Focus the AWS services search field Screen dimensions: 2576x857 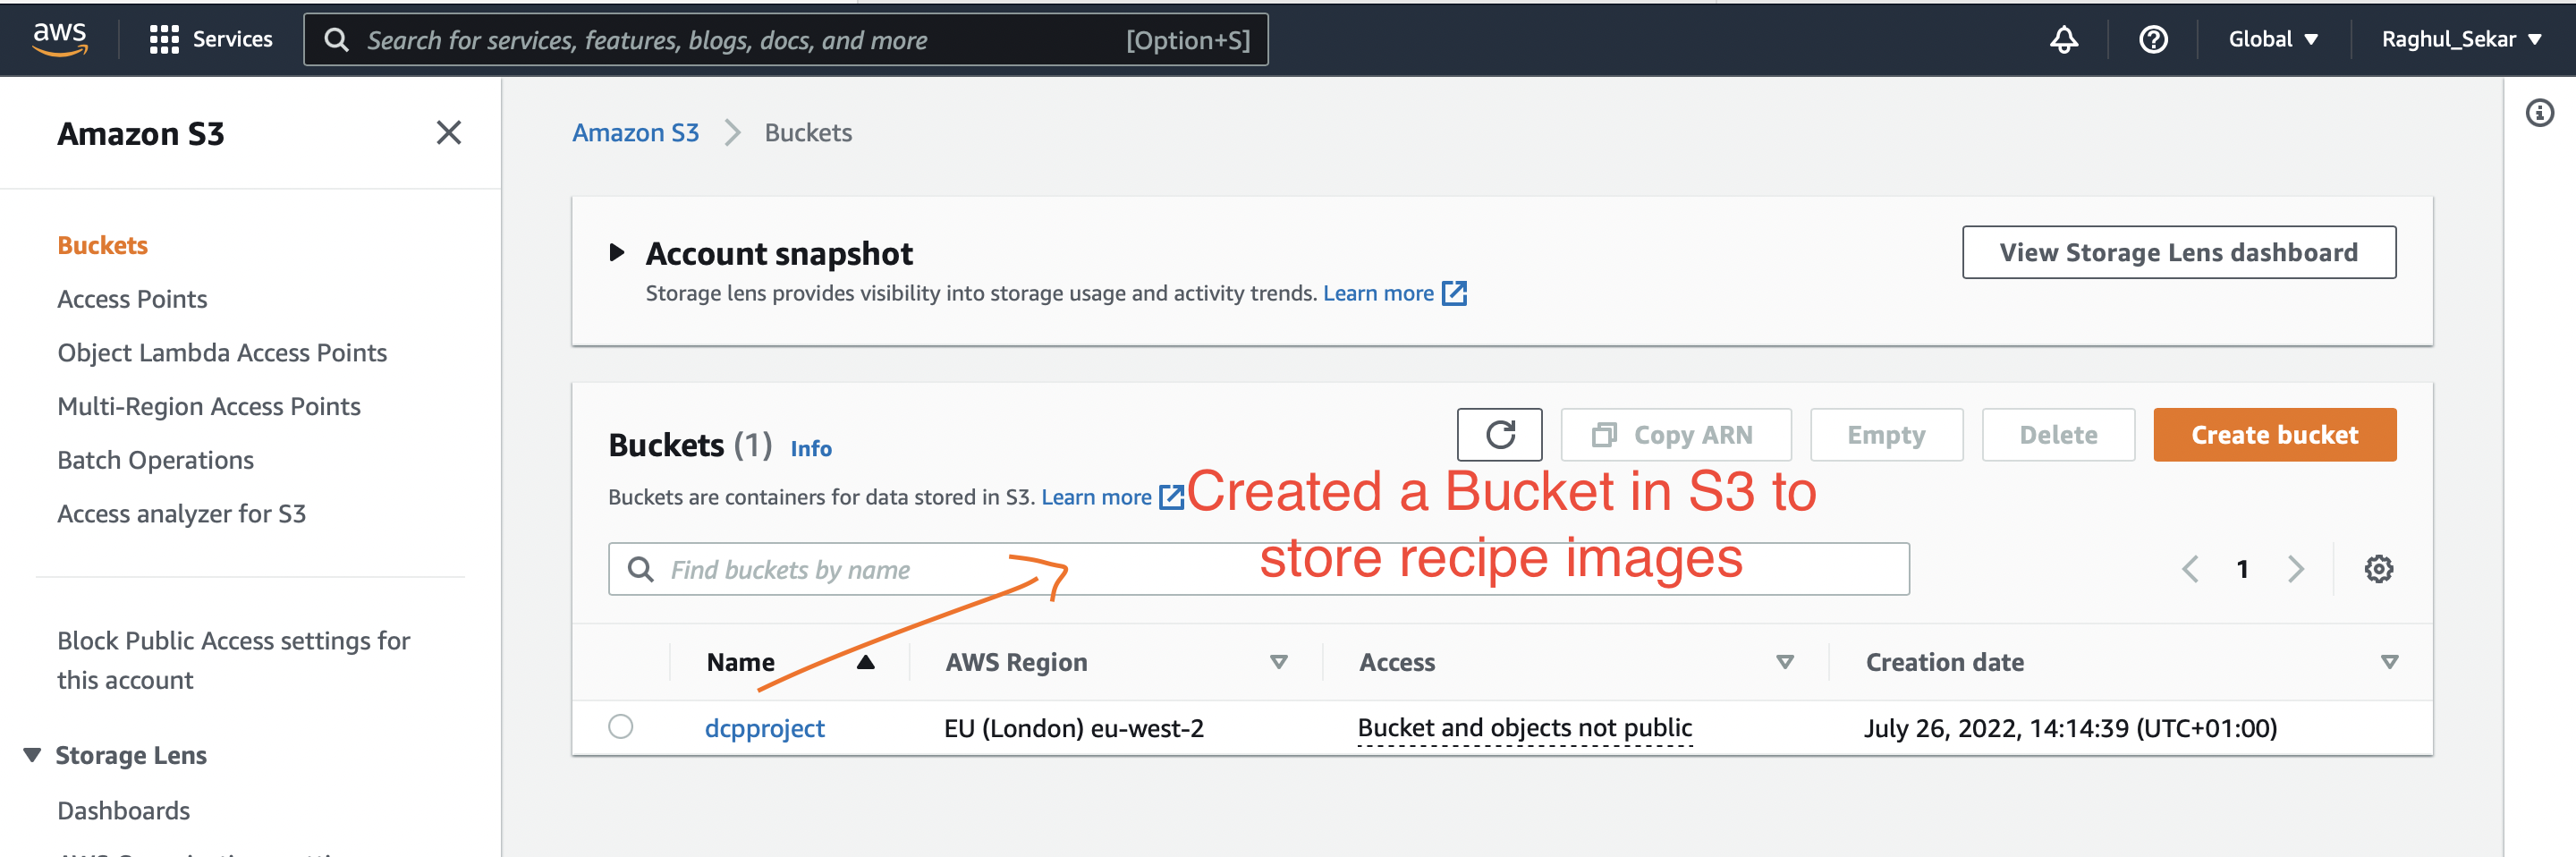pyautogui.click(x=785, y=40)
